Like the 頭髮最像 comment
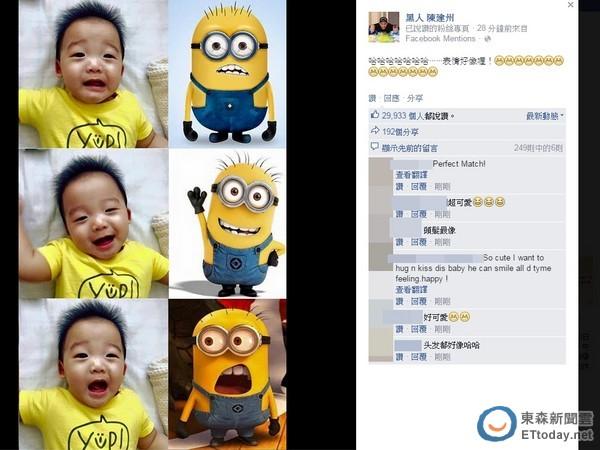 (399, 242)
